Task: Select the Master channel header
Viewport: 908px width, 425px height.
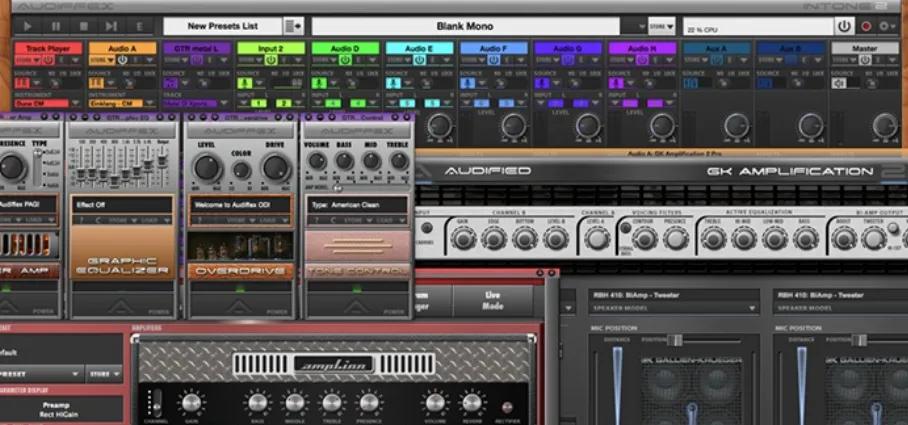Action: tap(864, 49)
